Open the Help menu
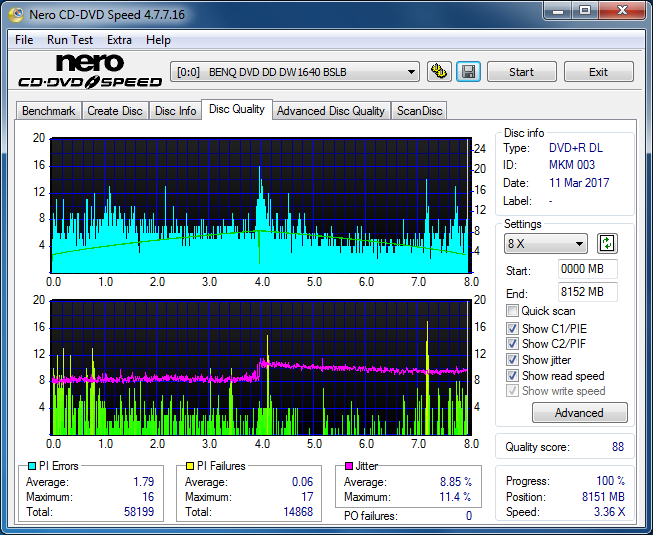 (158, 40)
